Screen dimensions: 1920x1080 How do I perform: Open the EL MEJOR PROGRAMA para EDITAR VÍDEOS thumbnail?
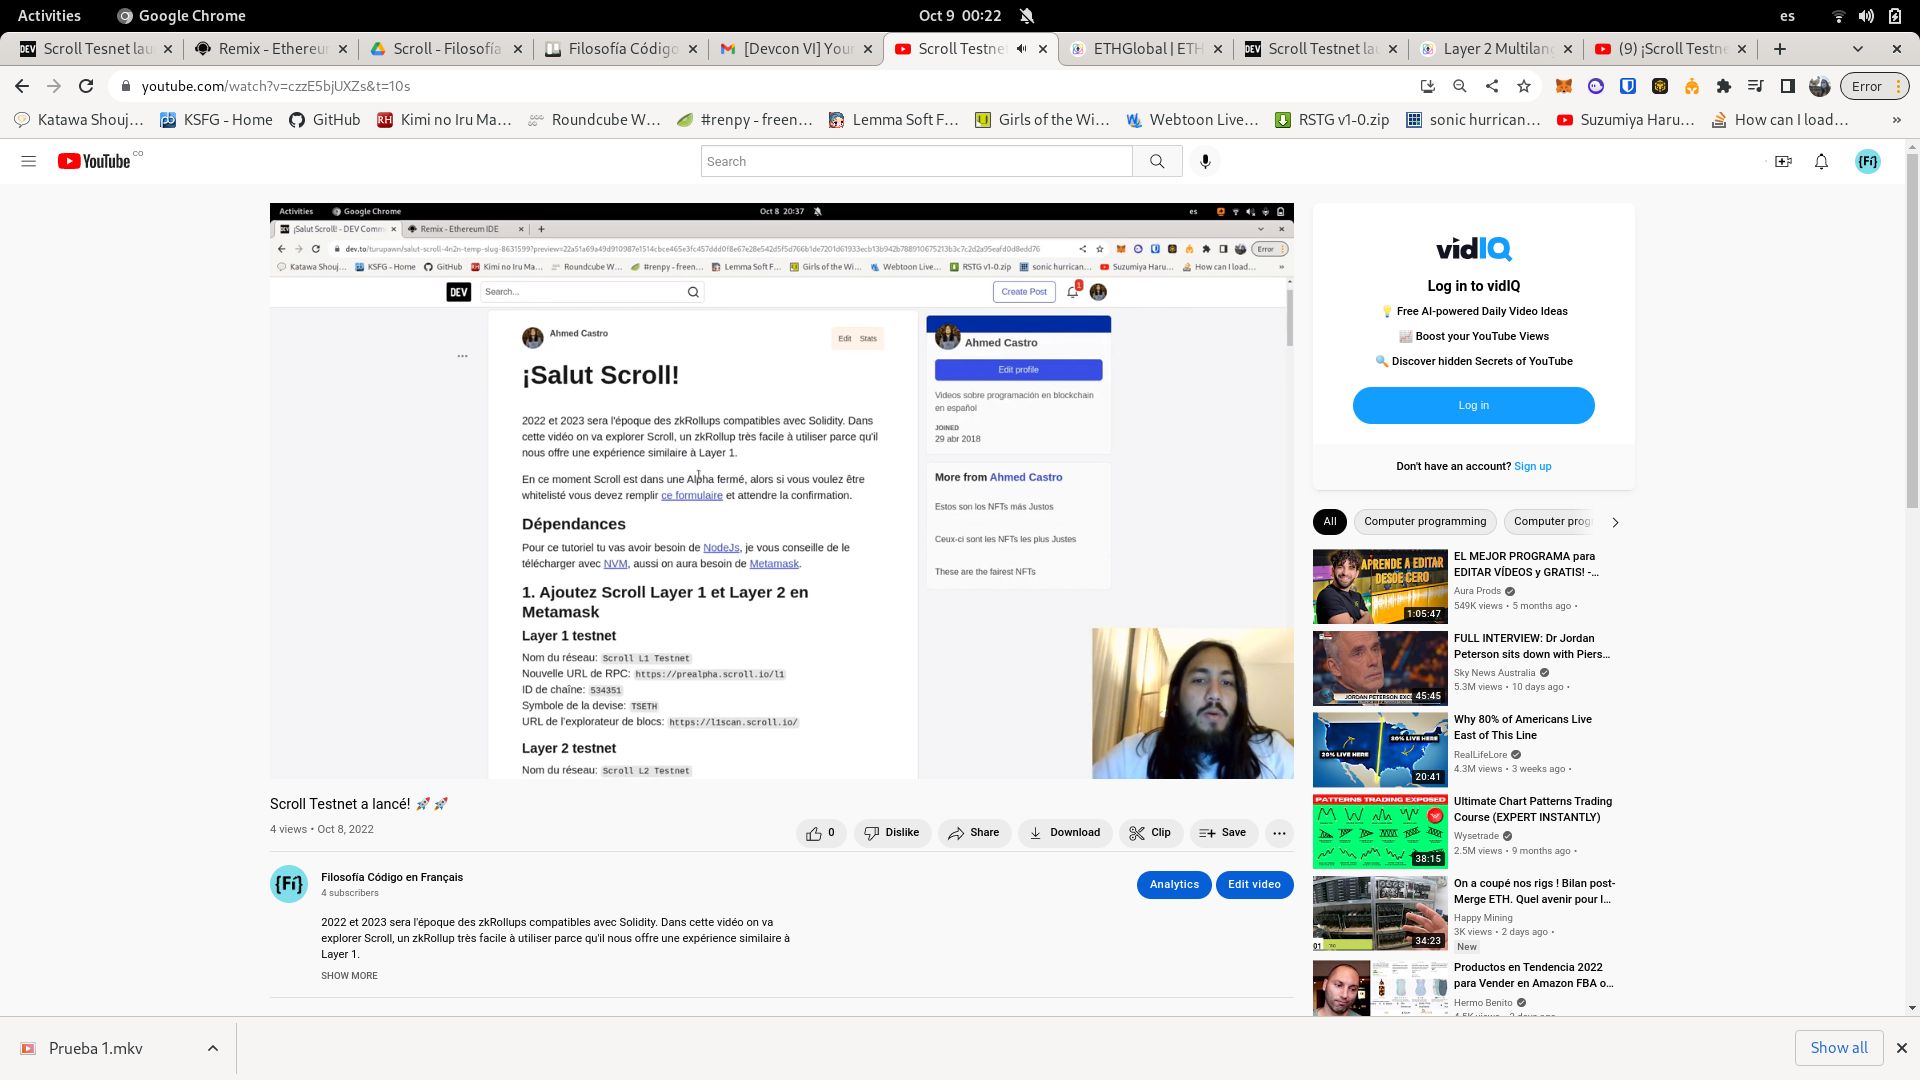click(x=1380, y=586)
